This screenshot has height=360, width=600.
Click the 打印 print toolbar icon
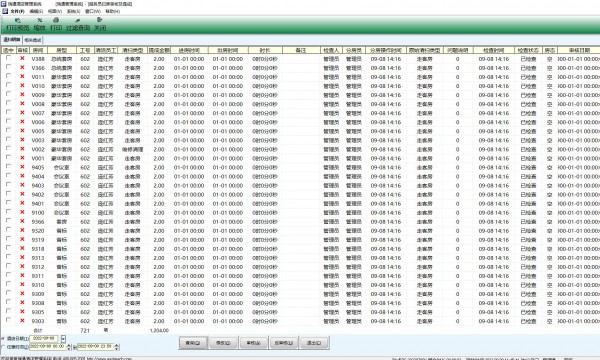click(56, 24)
